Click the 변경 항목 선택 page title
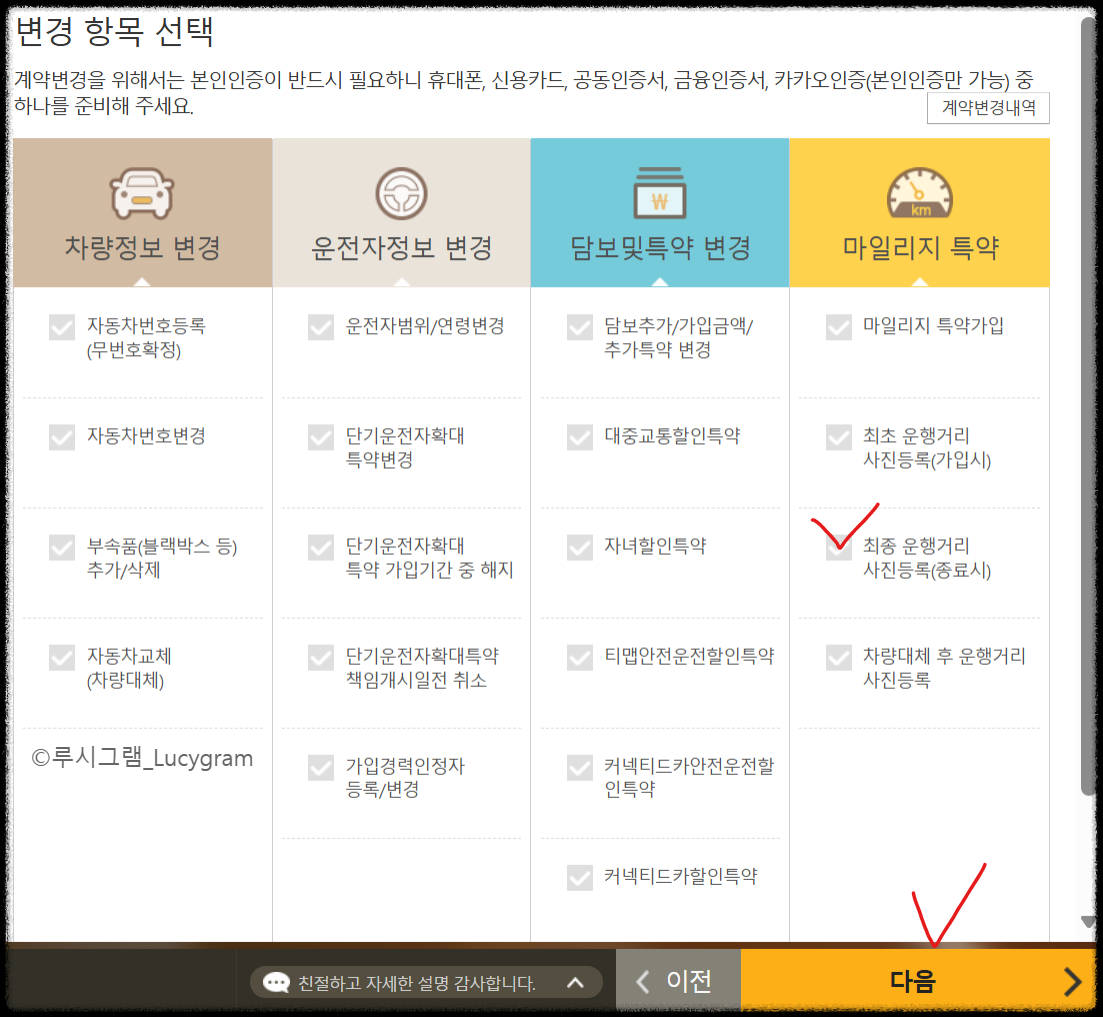The width and height of the screenshot is (1103, 1017). point(114,32)
